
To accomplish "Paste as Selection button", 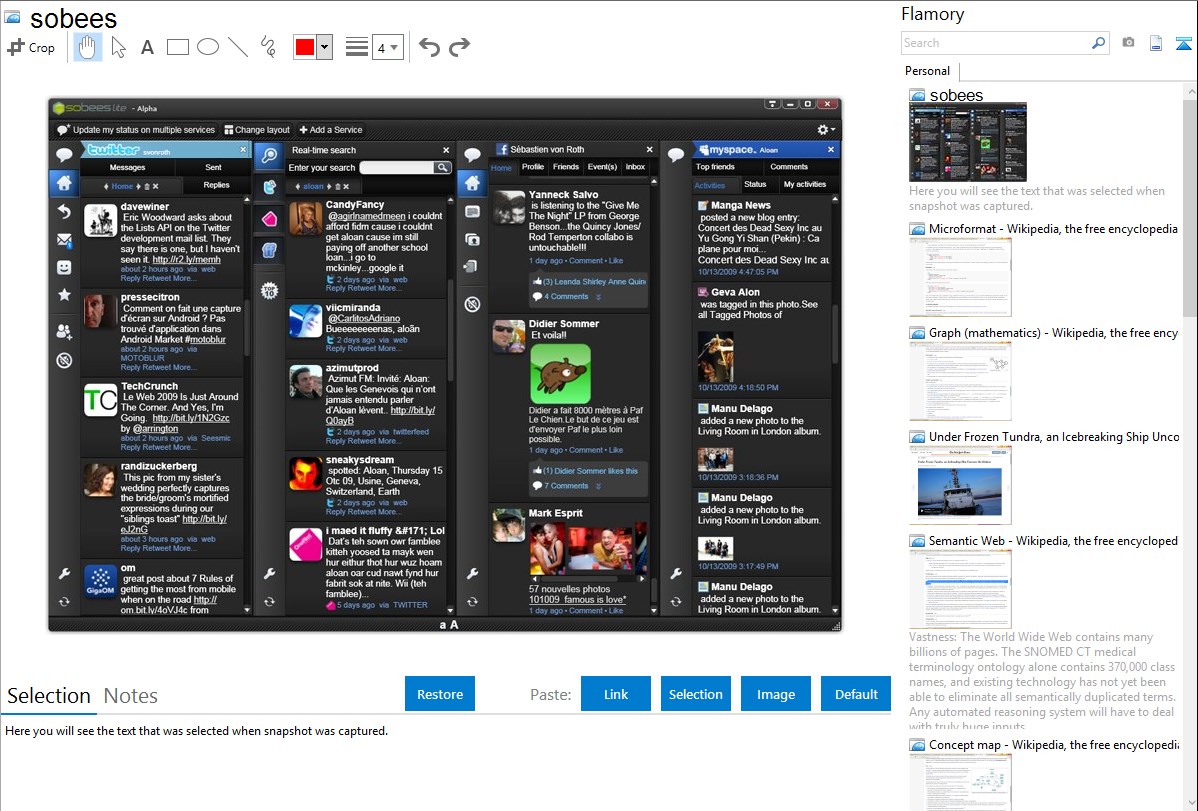I will (695, 694).
